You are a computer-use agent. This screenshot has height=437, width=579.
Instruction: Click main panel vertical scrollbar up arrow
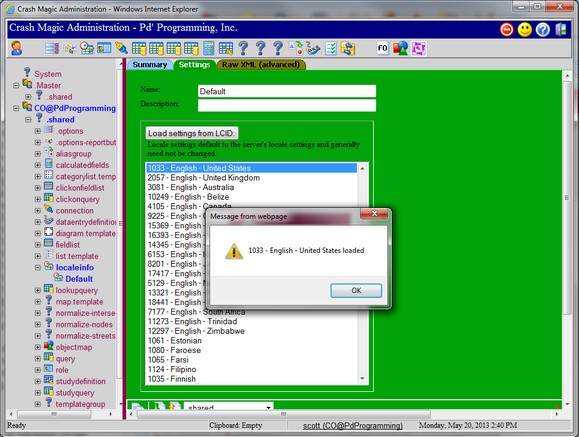click(x=568, y=75)
